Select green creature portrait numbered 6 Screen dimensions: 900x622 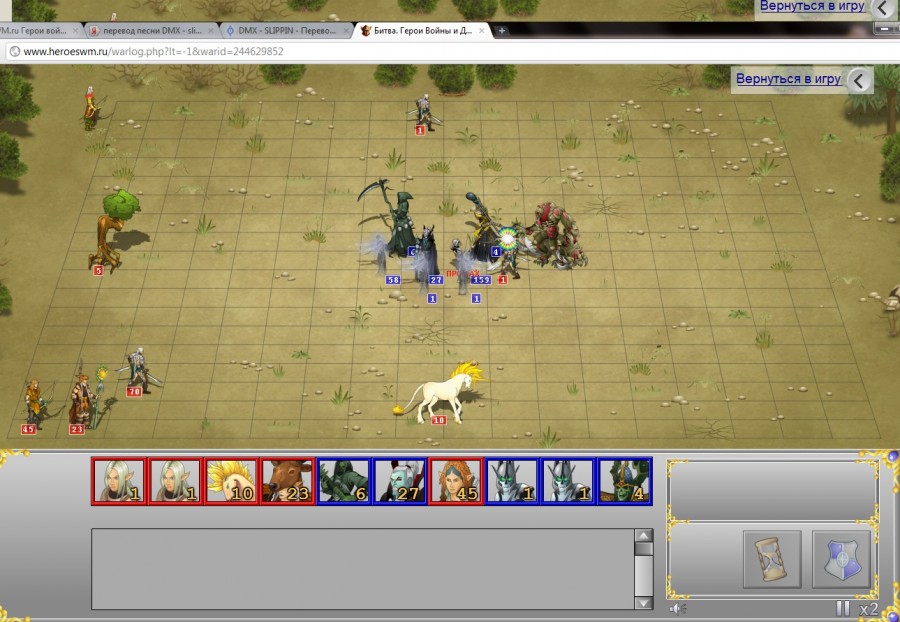point(344,481)
